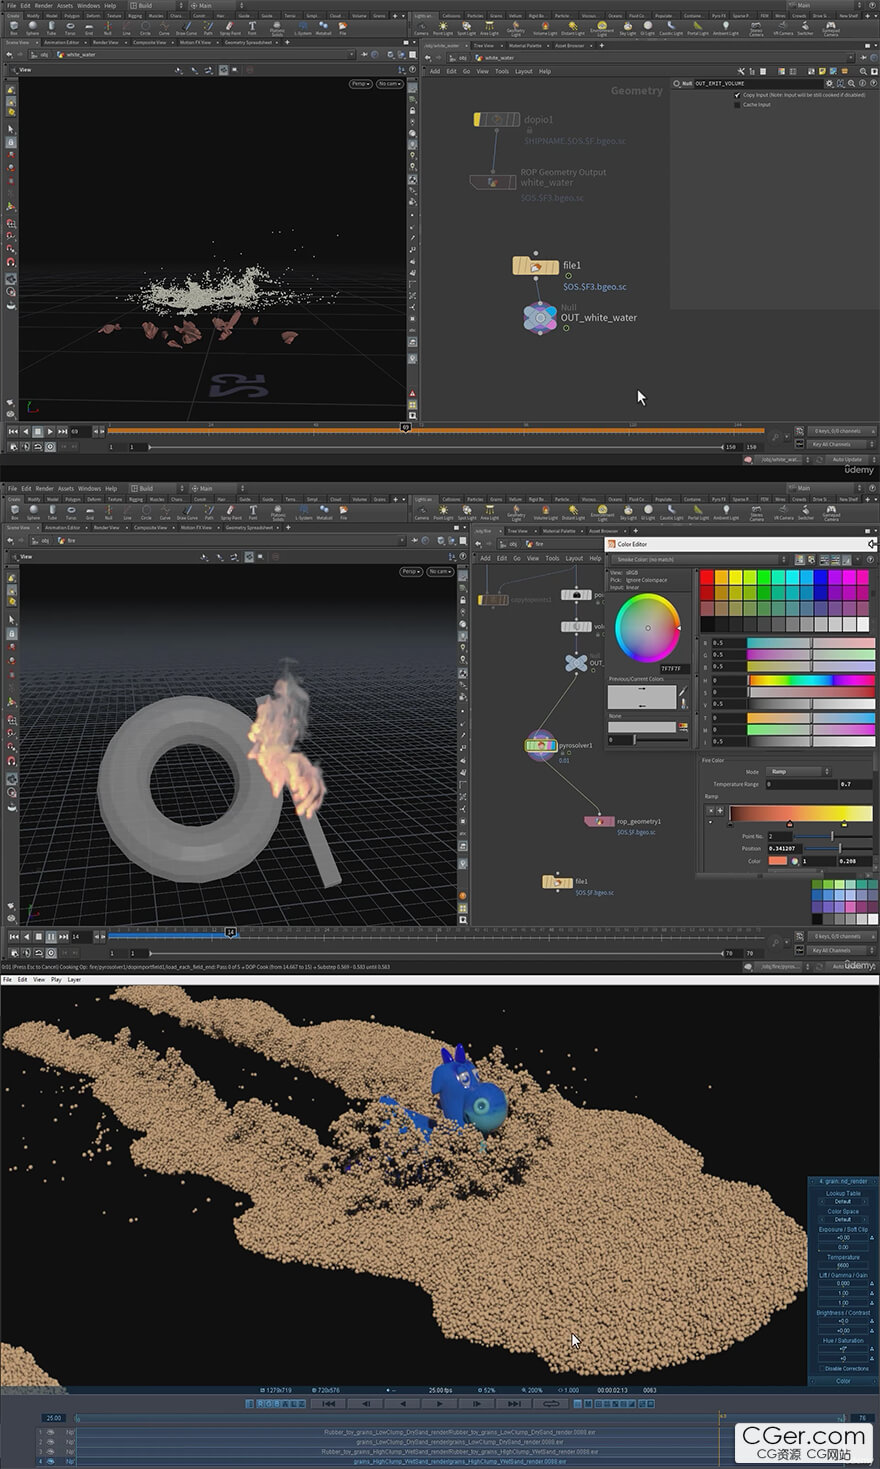Switch to Geometry Spreadsheet tab in white_water window
Viewport: 880px width, 1469px height.
tap(249, 43)
